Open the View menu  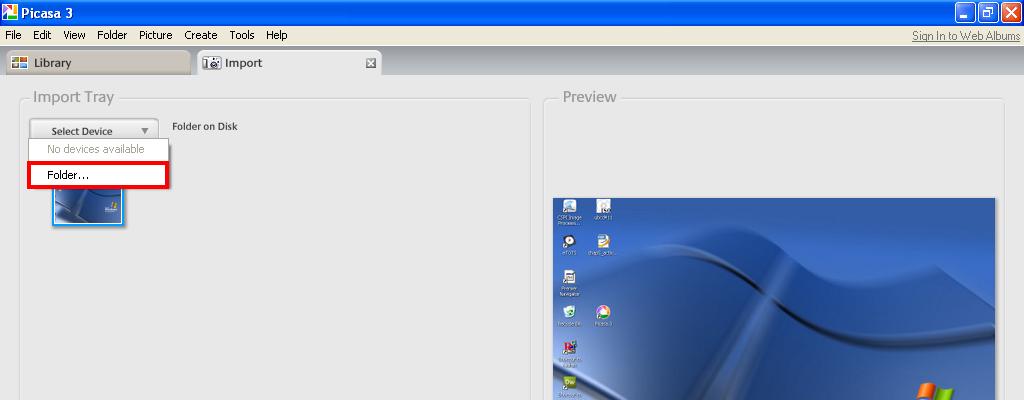(x=74, y=35)
